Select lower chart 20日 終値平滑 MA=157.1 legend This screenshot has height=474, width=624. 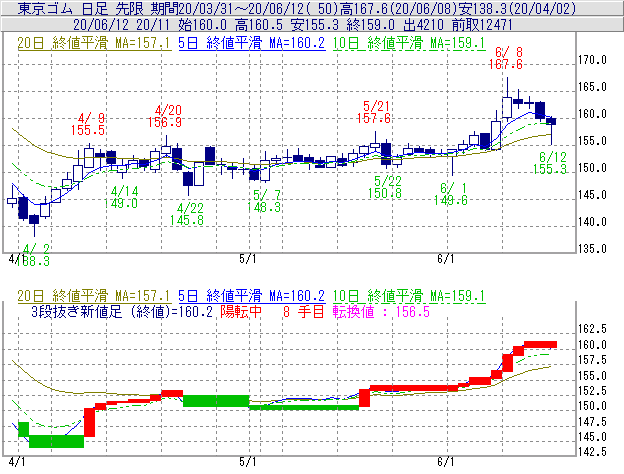[94, 296]
